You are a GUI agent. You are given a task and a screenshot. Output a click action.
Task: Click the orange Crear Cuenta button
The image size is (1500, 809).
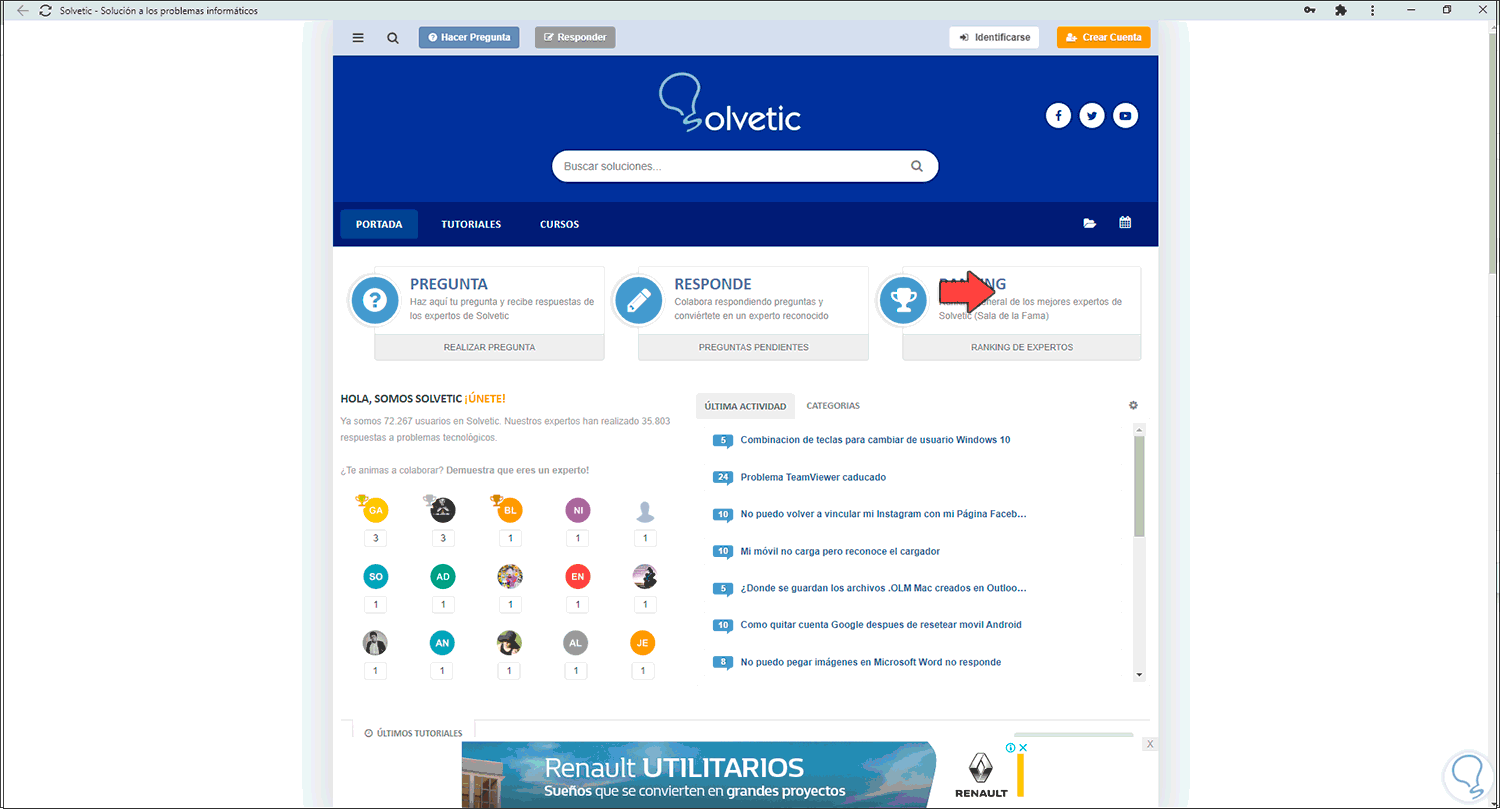point(1104,37)
